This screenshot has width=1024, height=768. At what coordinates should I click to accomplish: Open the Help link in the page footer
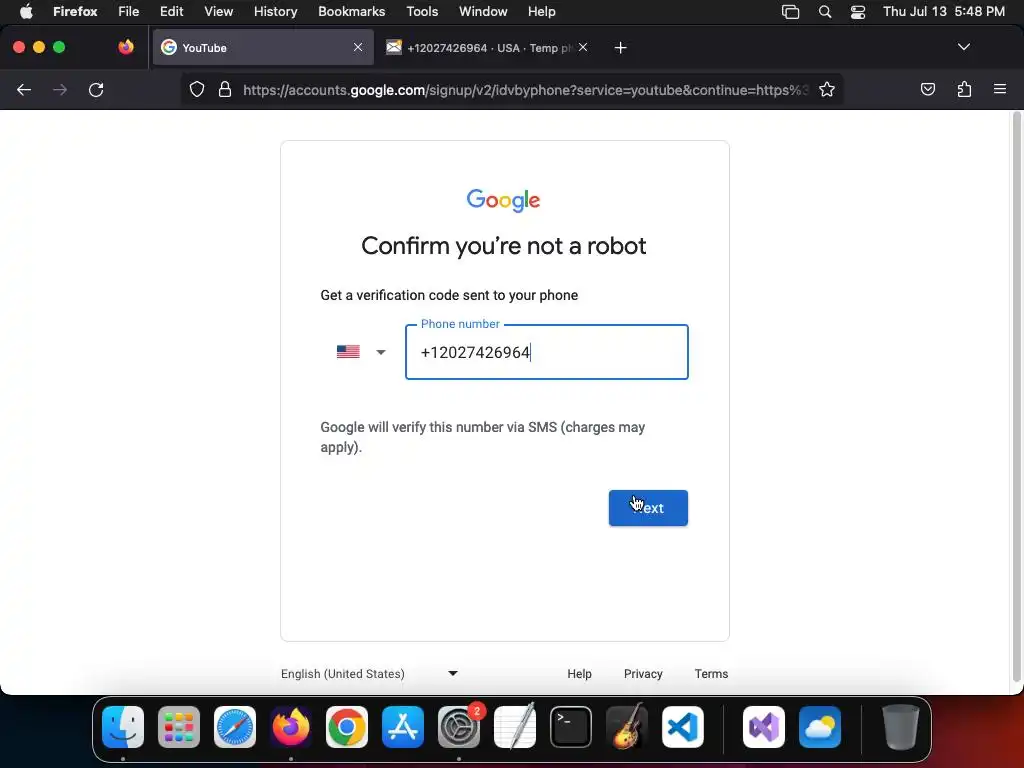tap(579, 673)
